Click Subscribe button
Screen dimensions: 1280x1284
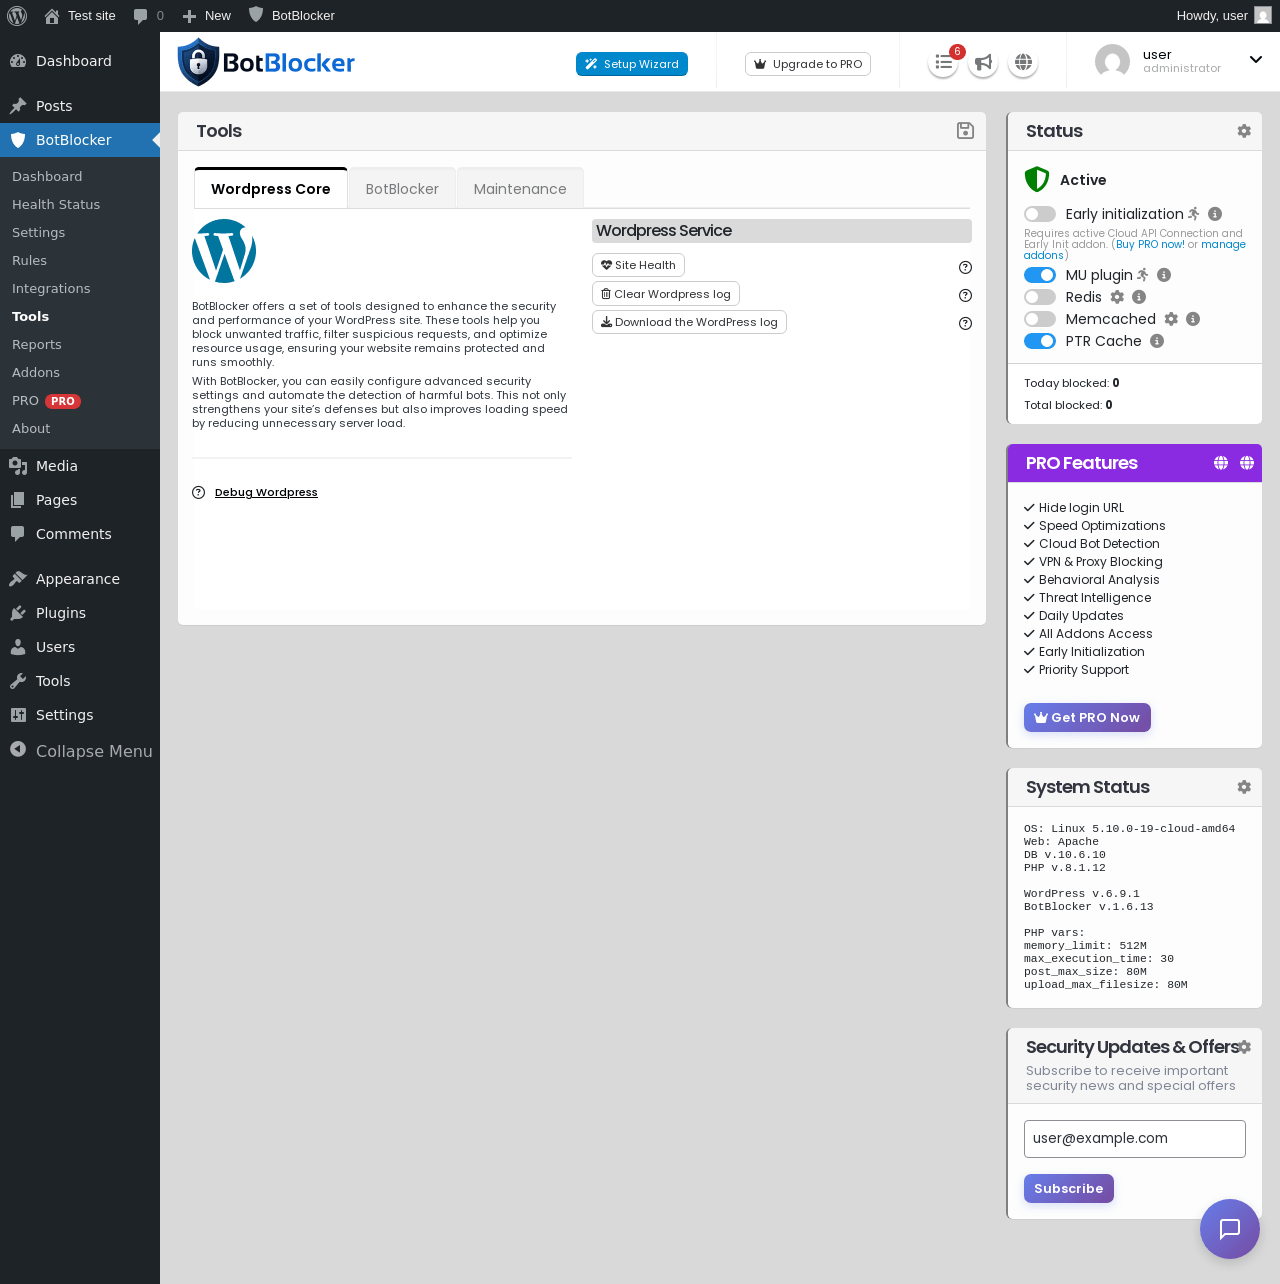click(1068, 1188)
